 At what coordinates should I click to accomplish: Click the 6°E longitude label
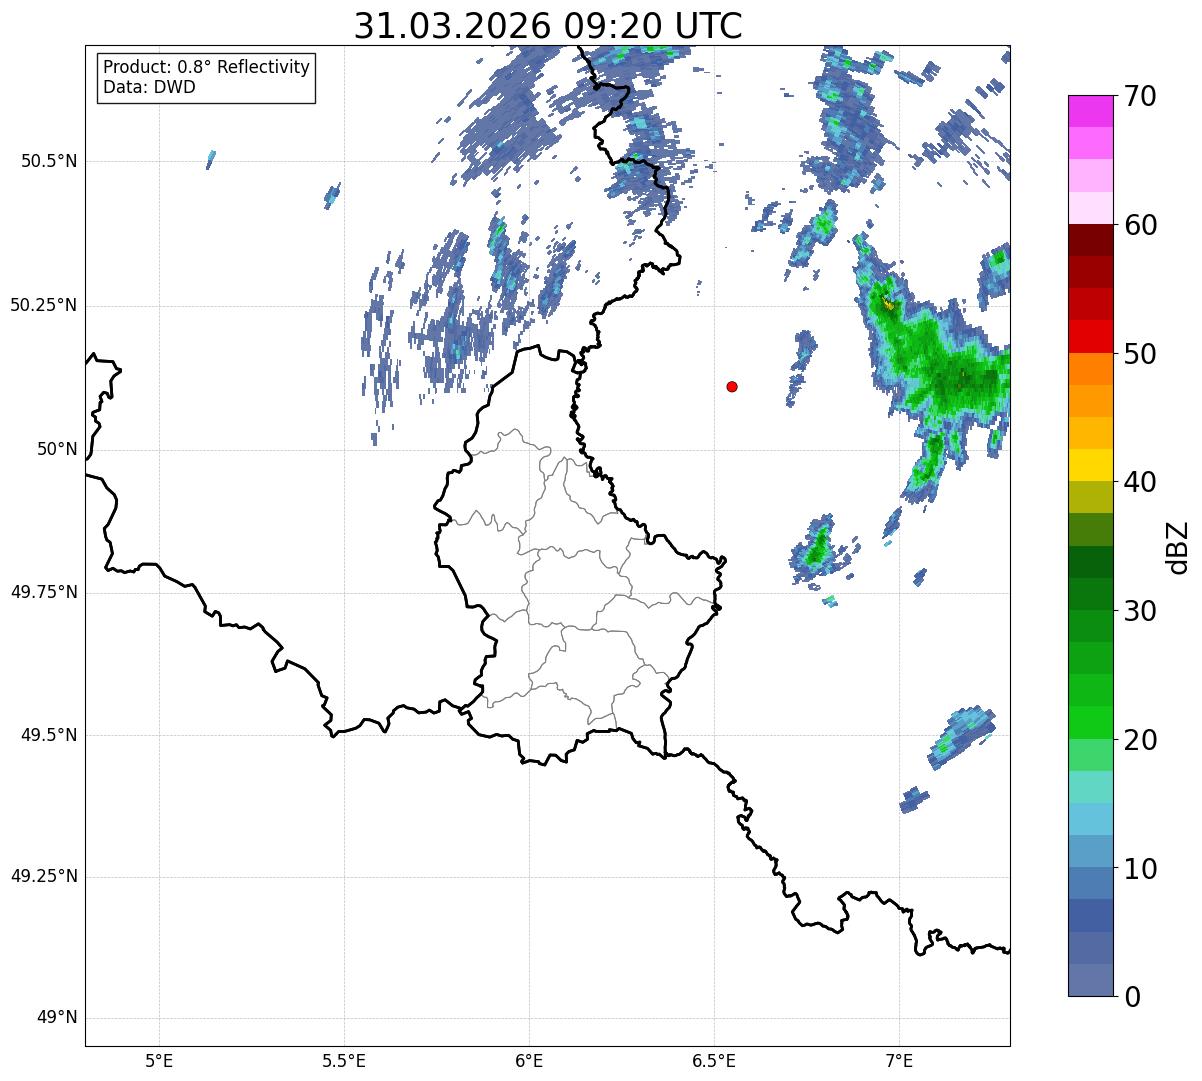point(529,1060)
